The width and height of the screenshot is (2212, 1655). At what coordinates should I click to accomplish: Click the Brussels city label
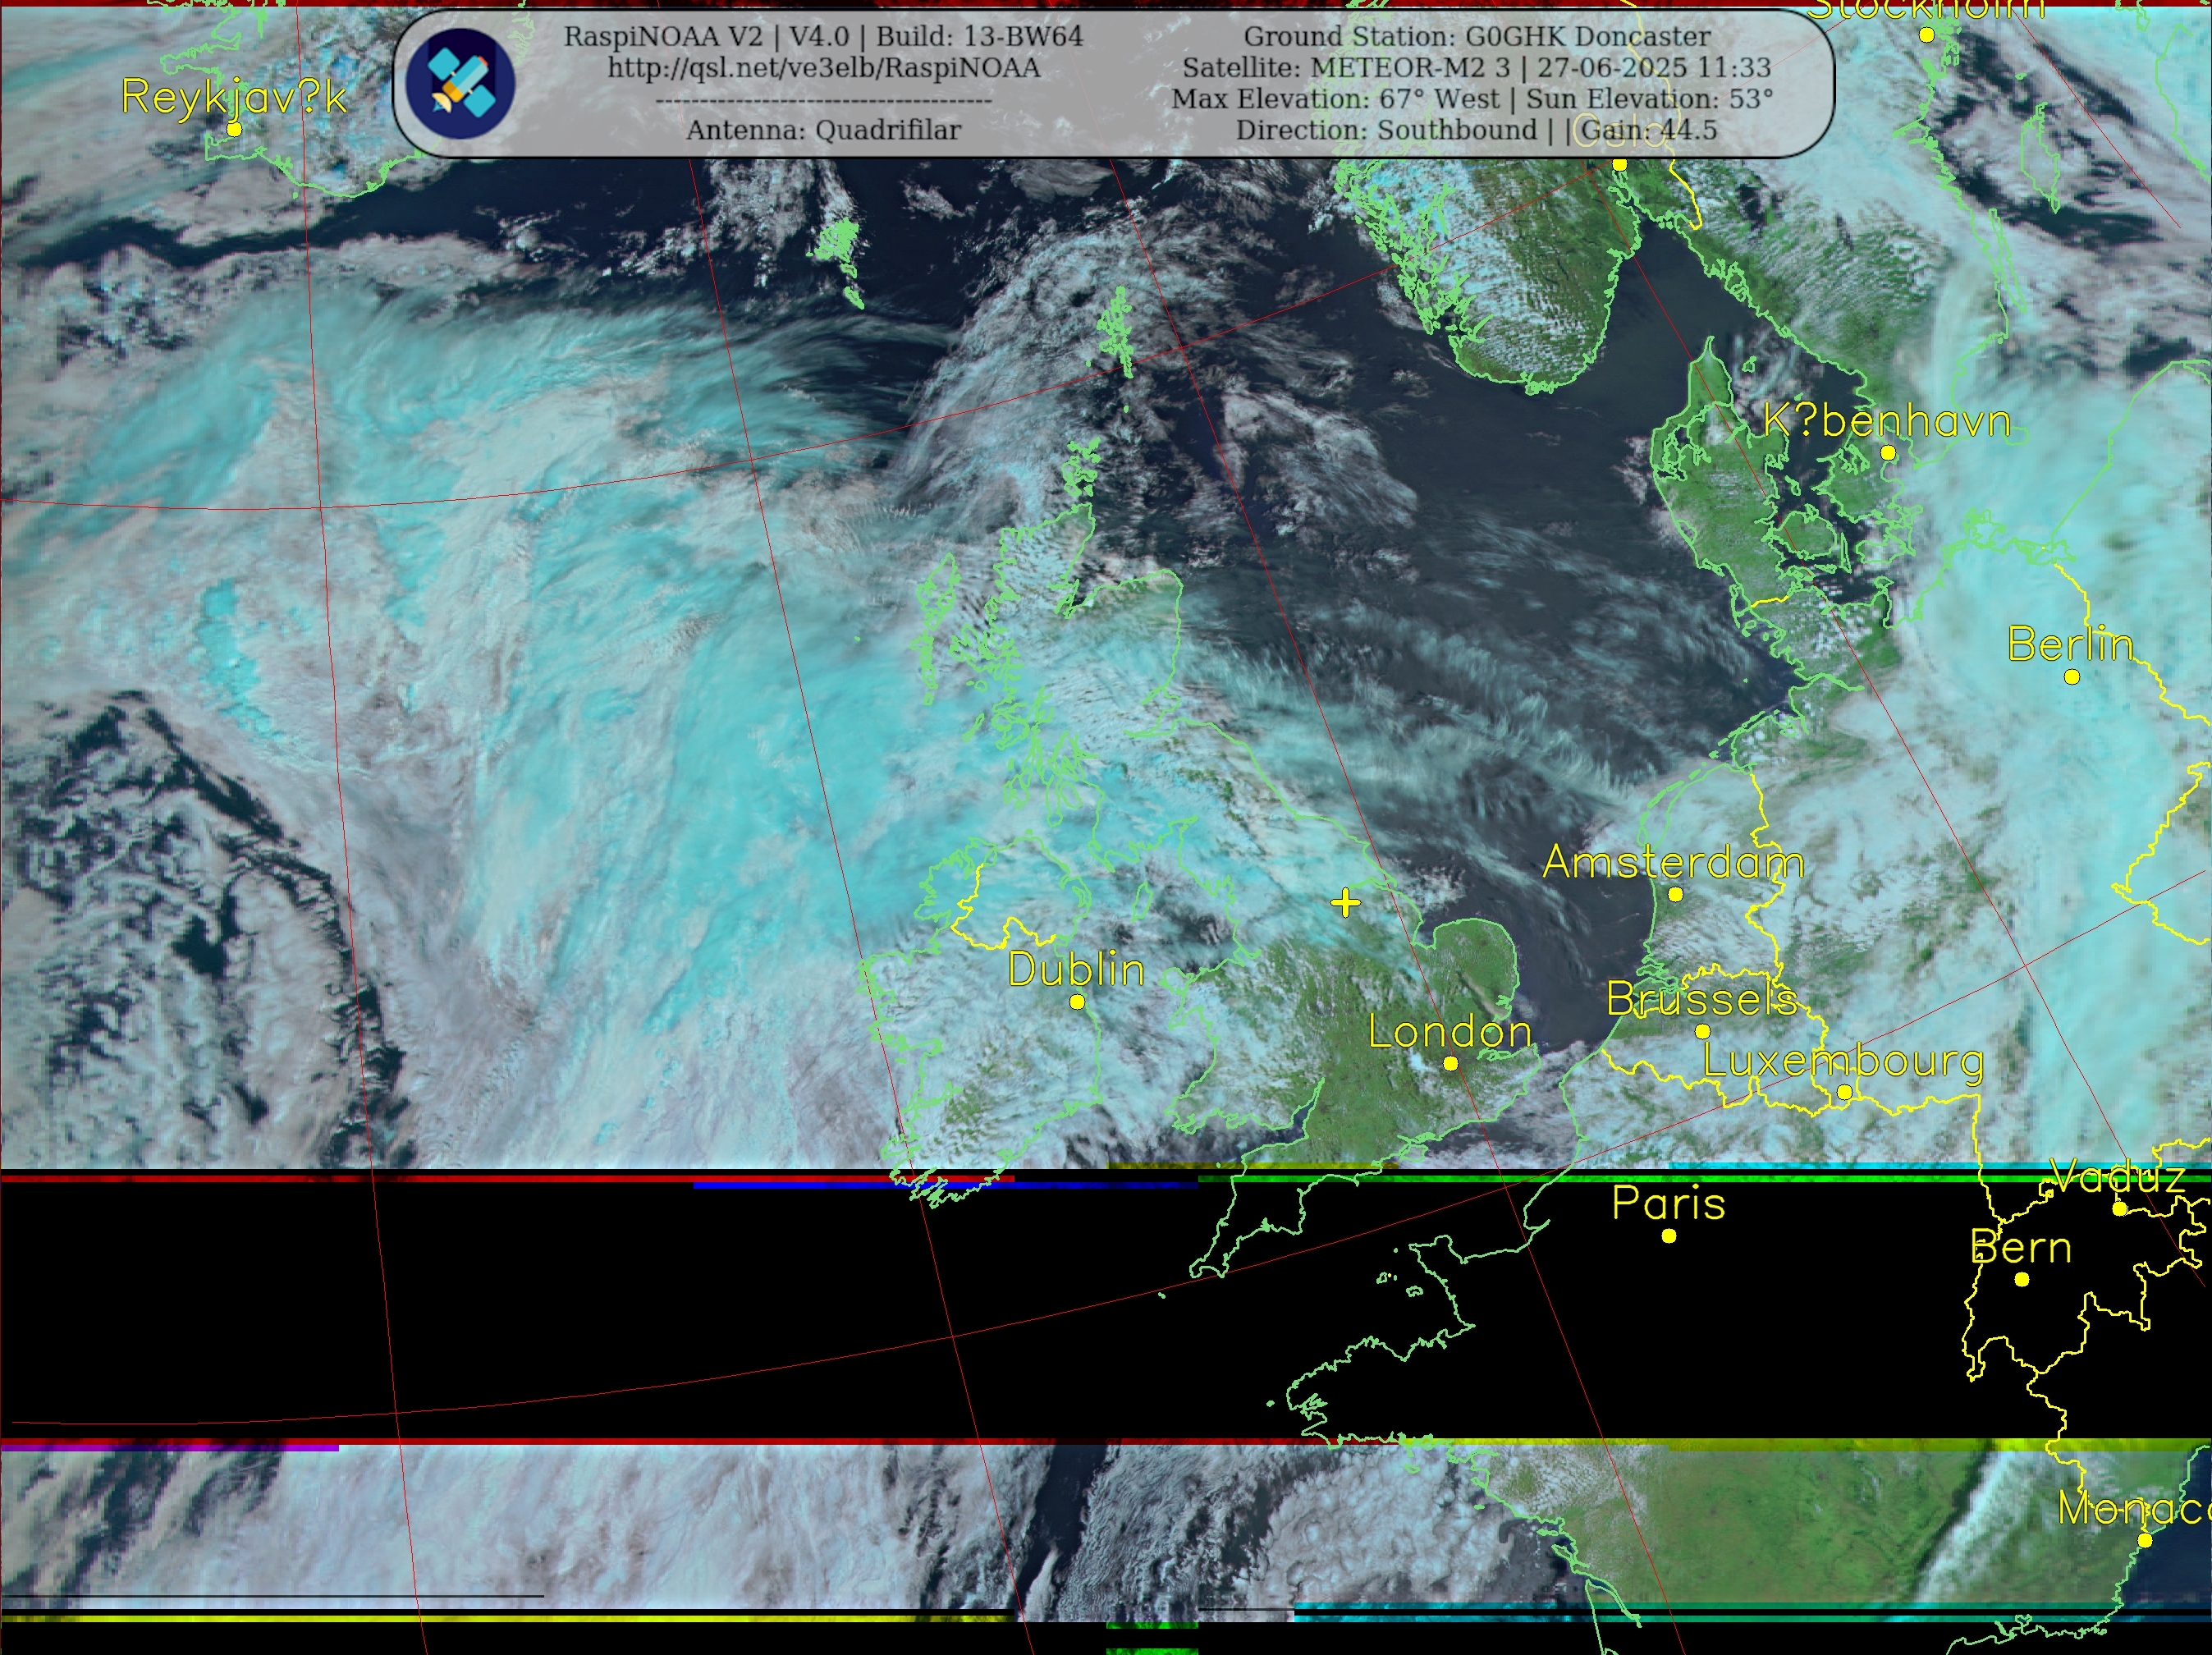[1702, 999]
